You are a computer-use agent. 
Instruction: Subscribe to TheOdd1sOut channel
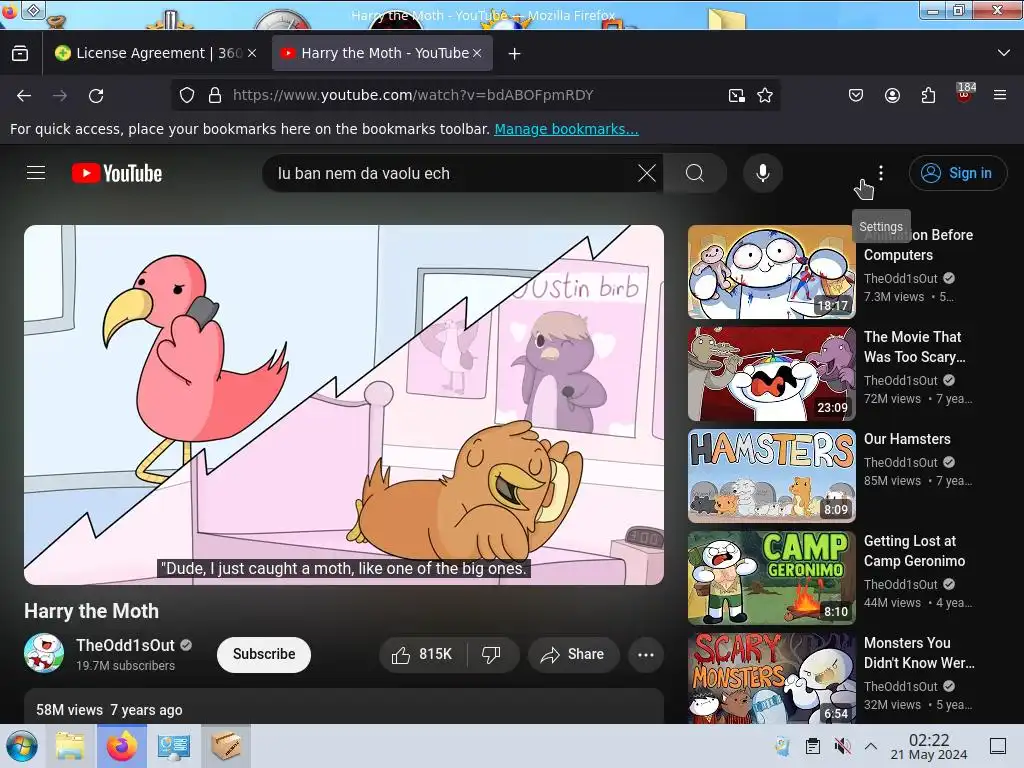coord(264,654)
